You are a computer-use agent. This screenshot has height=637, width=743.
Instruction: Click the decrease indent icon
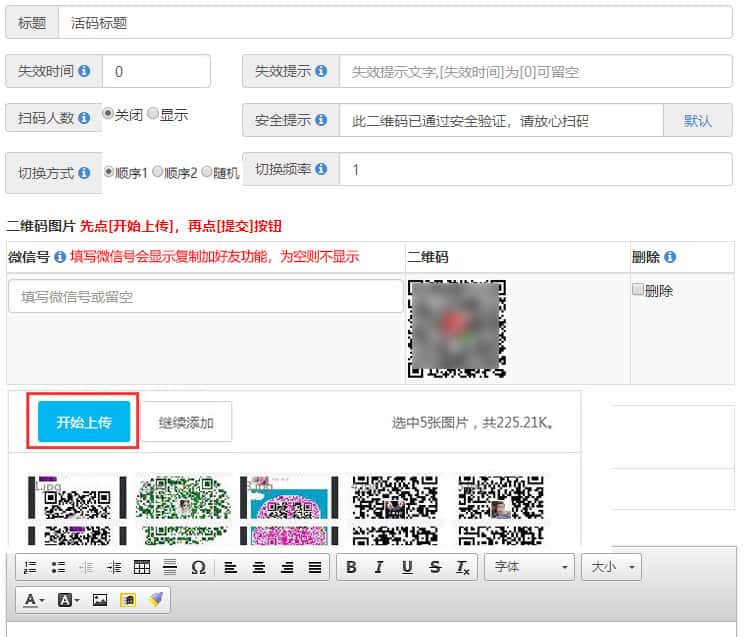pyautogui.click(x=86, y=567)
